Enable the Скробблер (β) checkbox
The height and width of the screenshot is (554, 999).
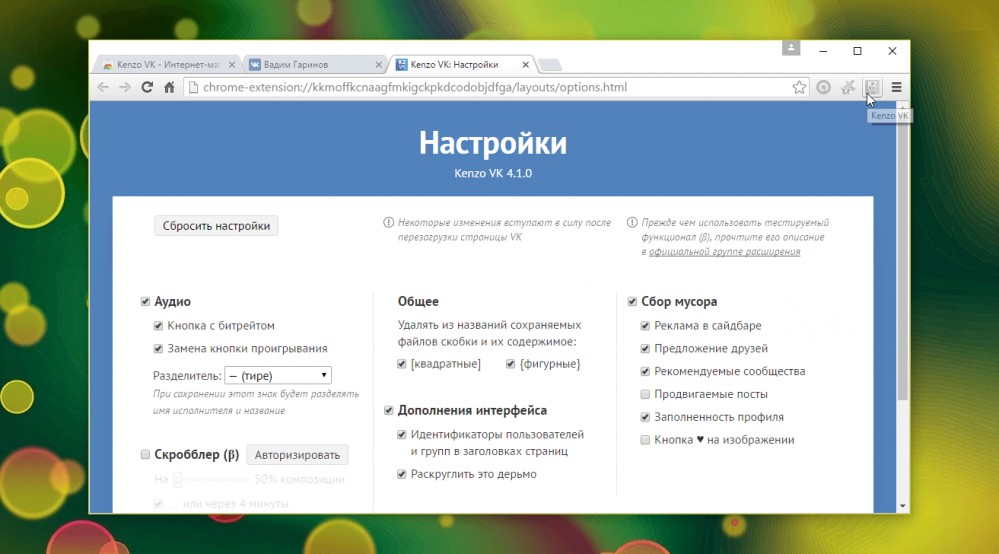click(145, 454)
